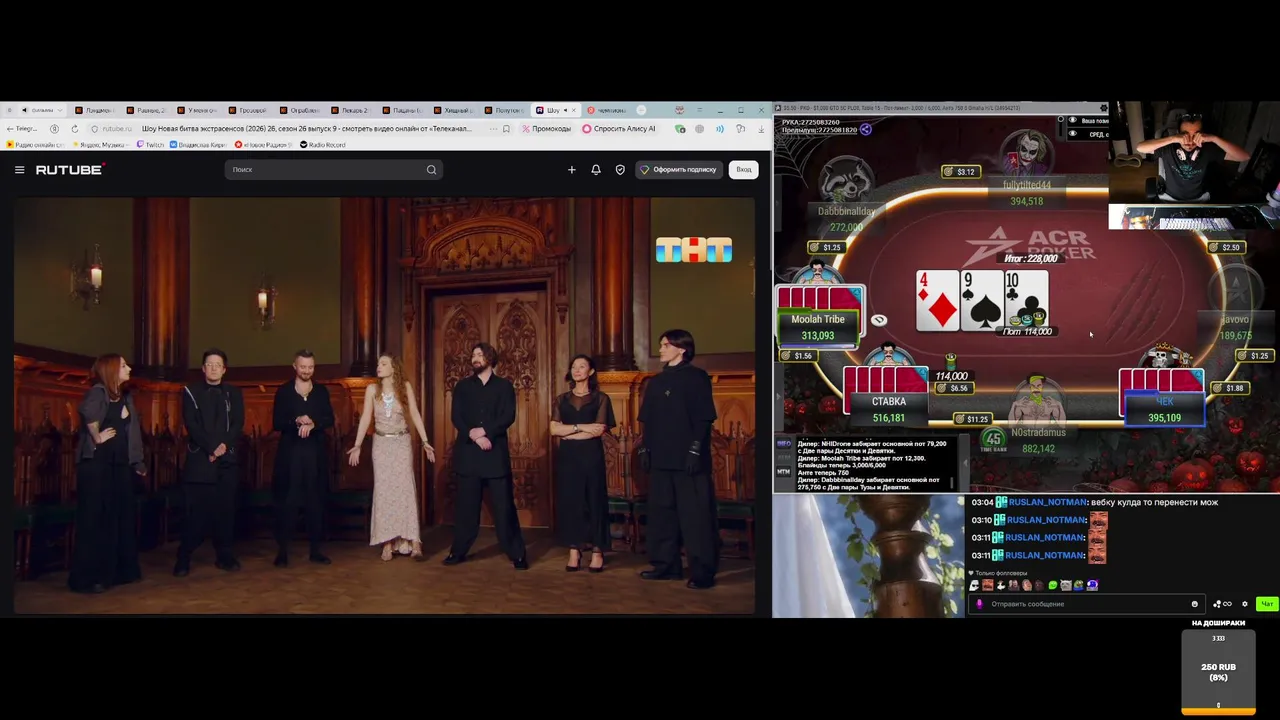Click the $3.12 bounty badge

coord(959,172)
